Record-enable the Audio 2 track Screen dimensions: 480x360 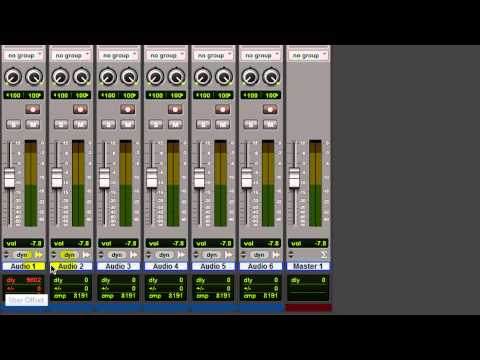coord(80,109)
